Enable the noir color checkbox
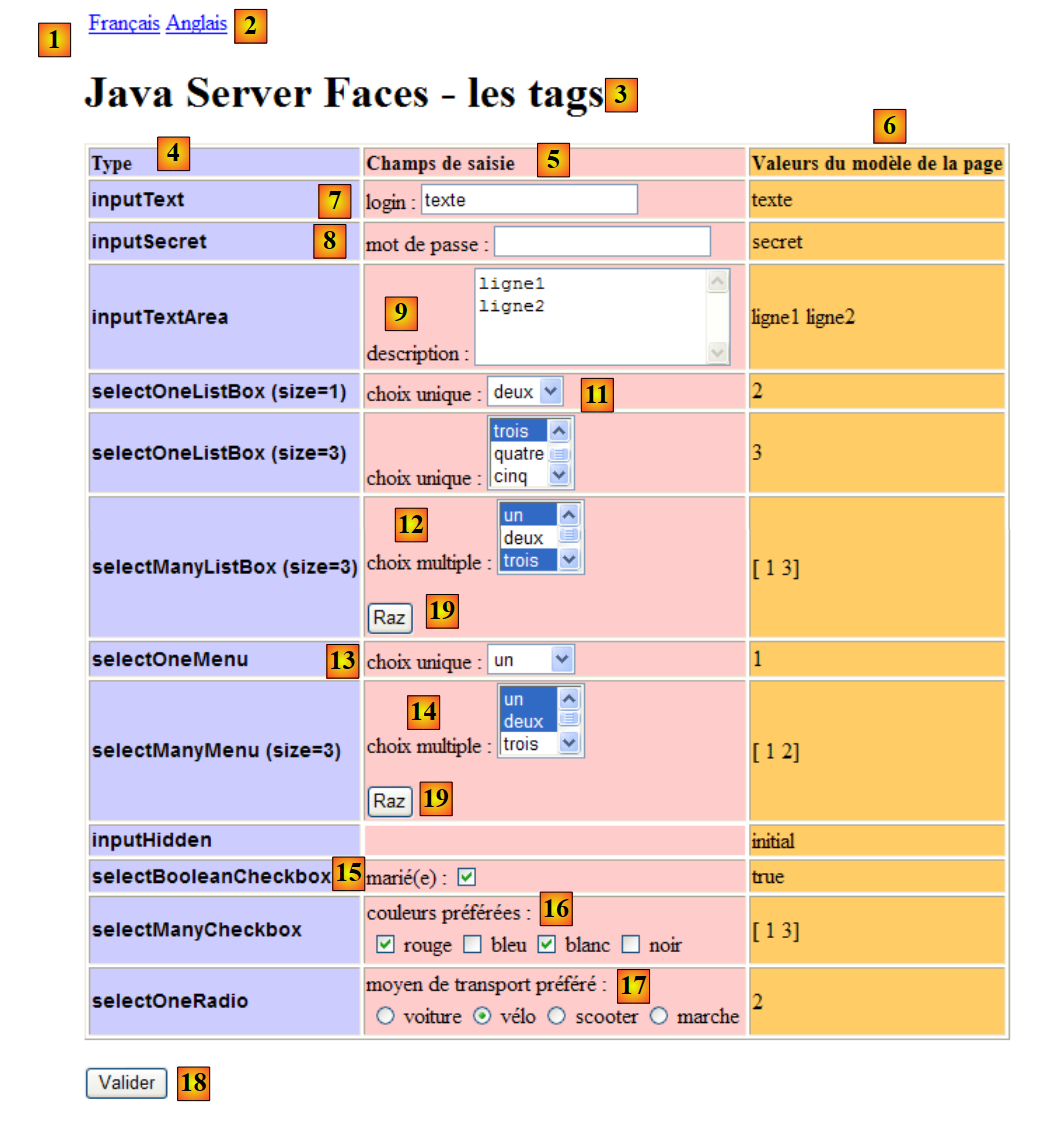This screenshot has width=1040, height=1122. (631, 944)
